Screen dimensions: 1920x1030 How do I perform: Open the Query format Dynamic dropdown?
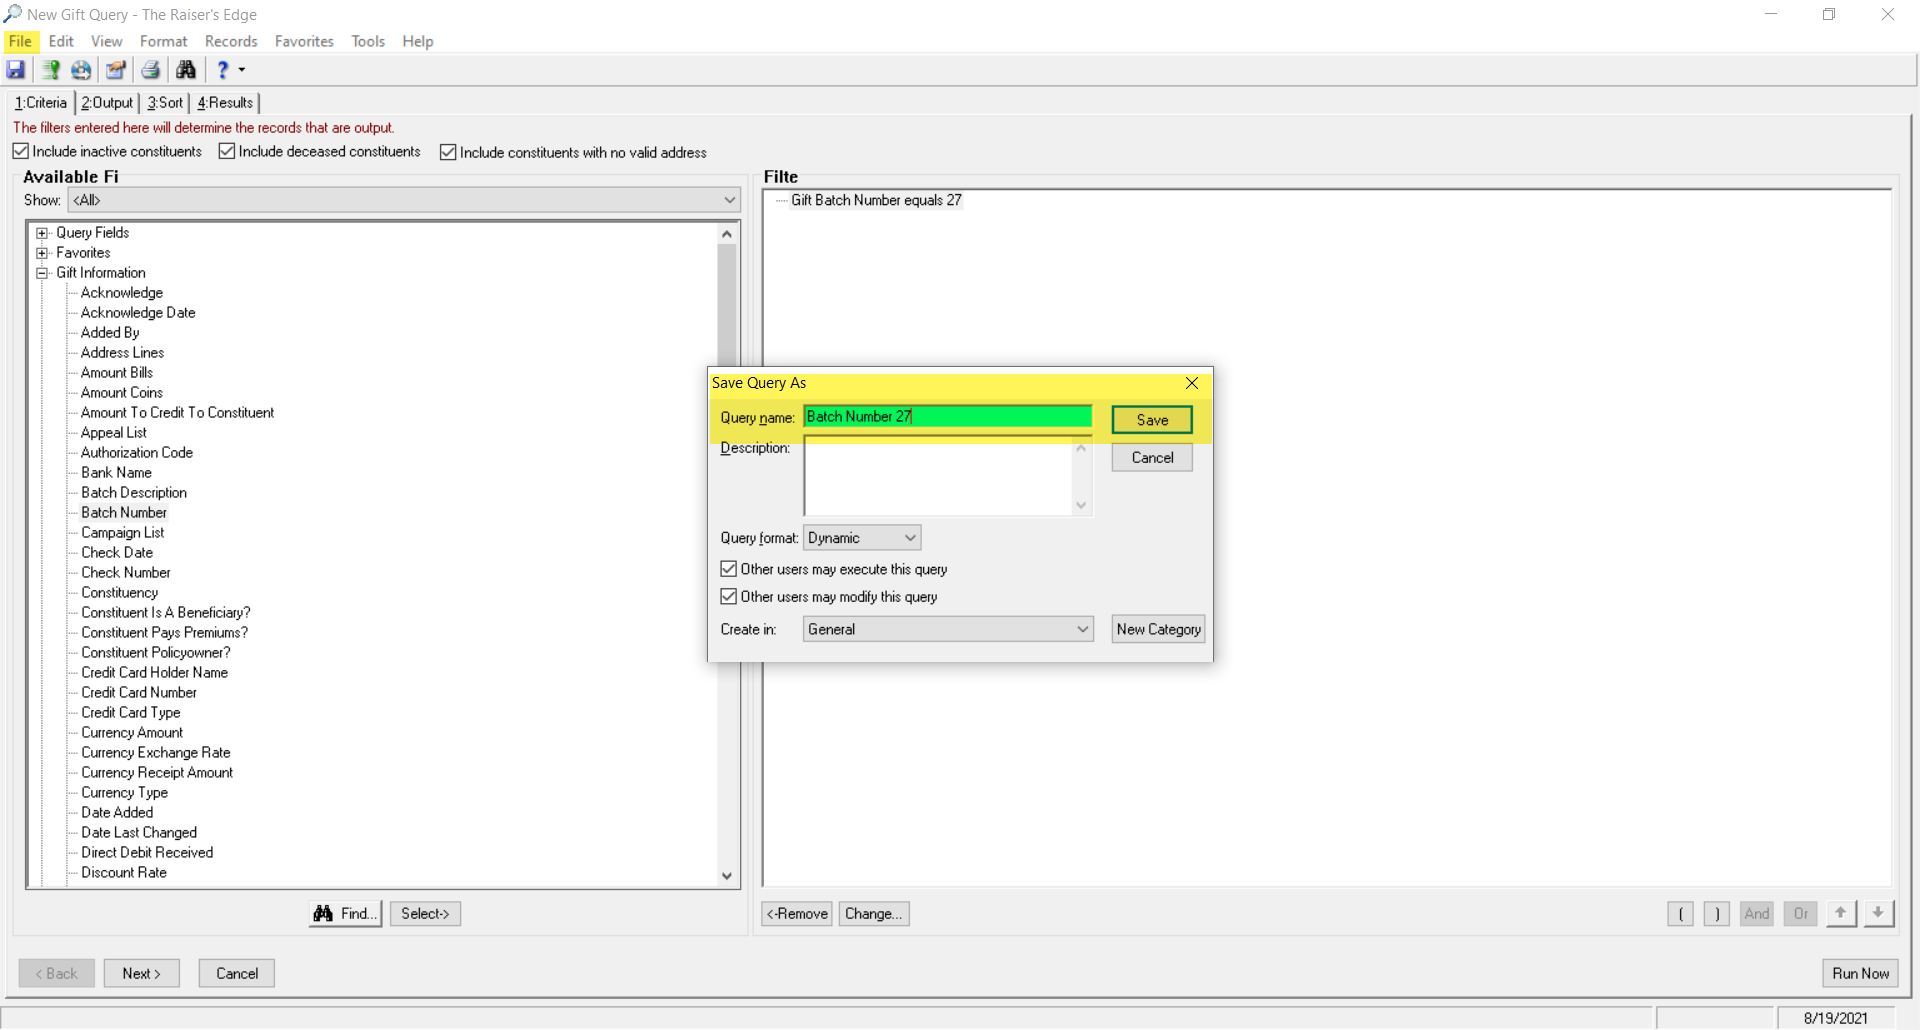point(910,538)
